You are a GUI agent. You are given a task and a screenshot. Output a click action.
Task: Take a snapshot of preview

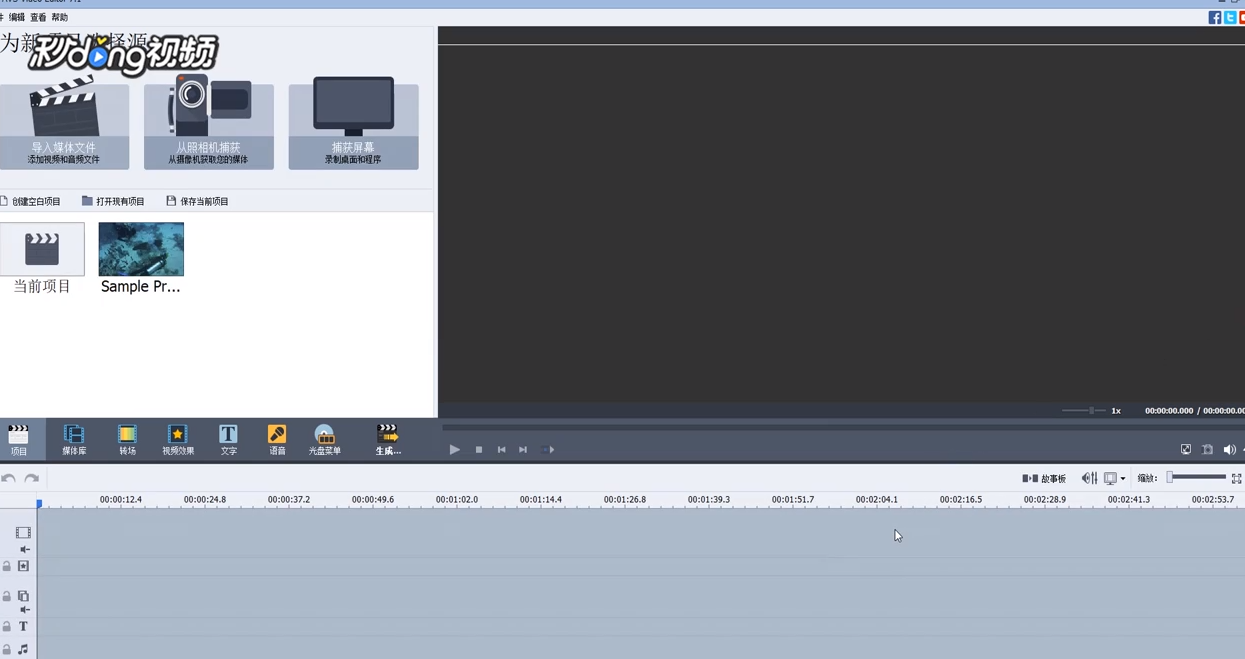coord(1208,450)
